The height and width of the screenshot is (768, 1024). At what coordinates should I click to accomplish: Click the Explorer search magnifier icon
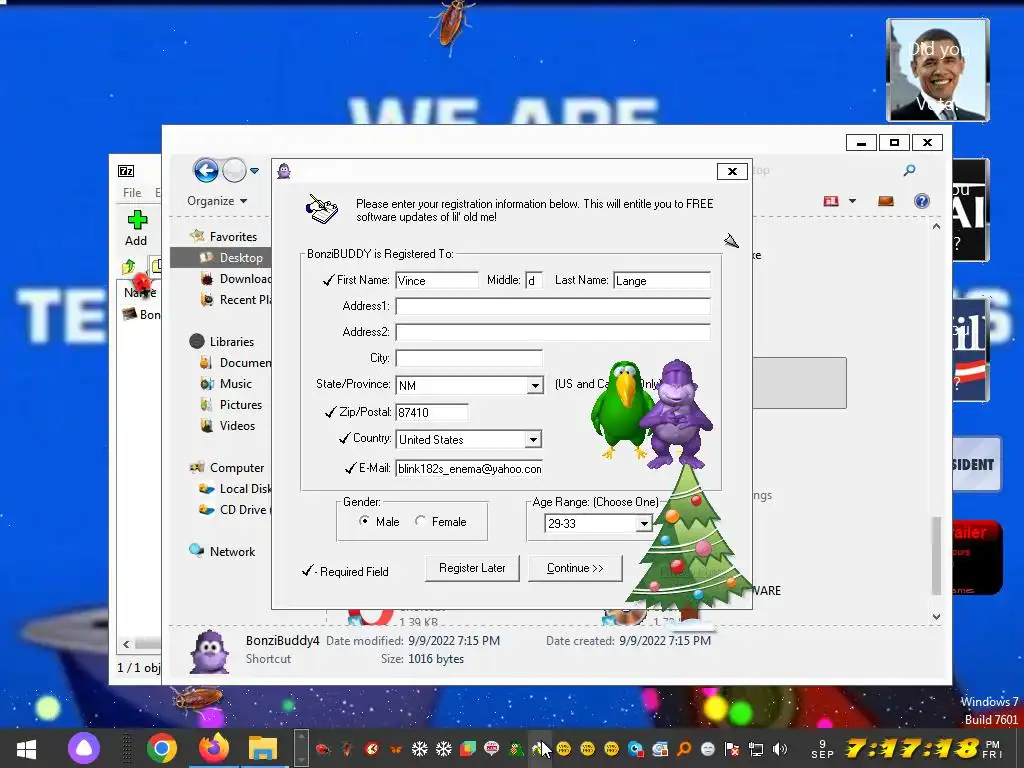coord(909,170)
